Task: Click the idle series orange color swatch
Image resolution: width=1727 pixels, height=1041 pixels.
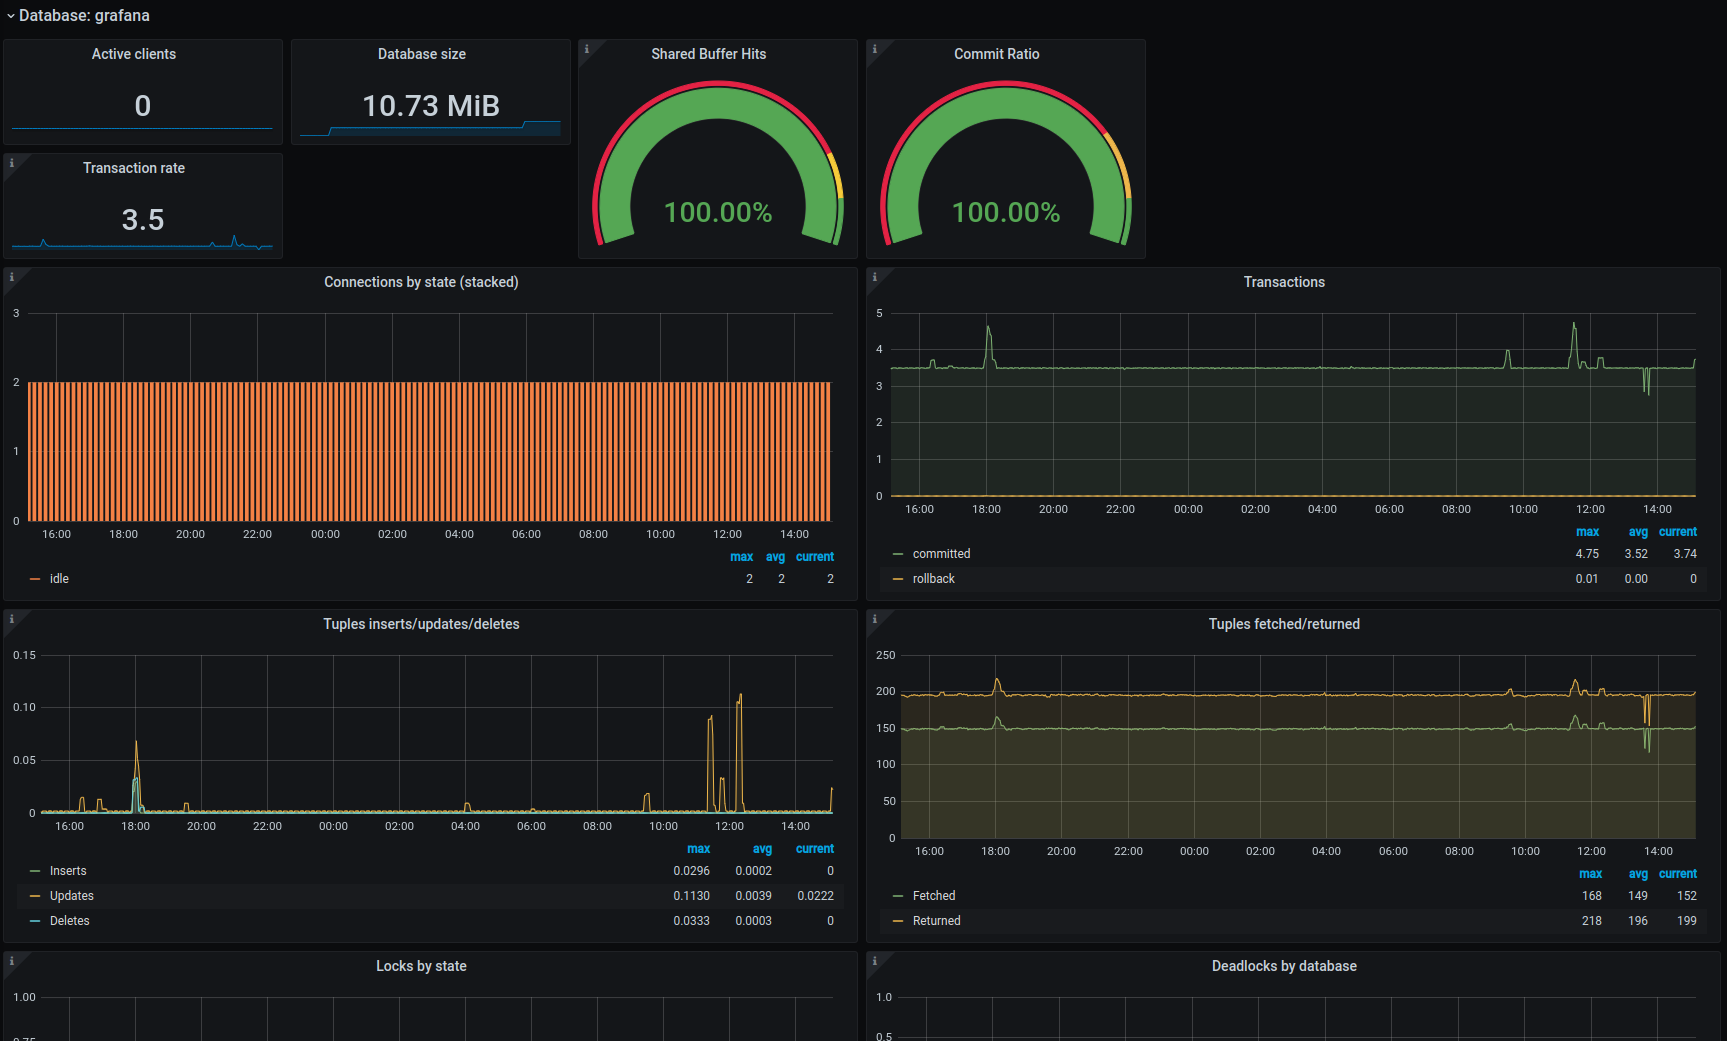Action: point(35,579)
